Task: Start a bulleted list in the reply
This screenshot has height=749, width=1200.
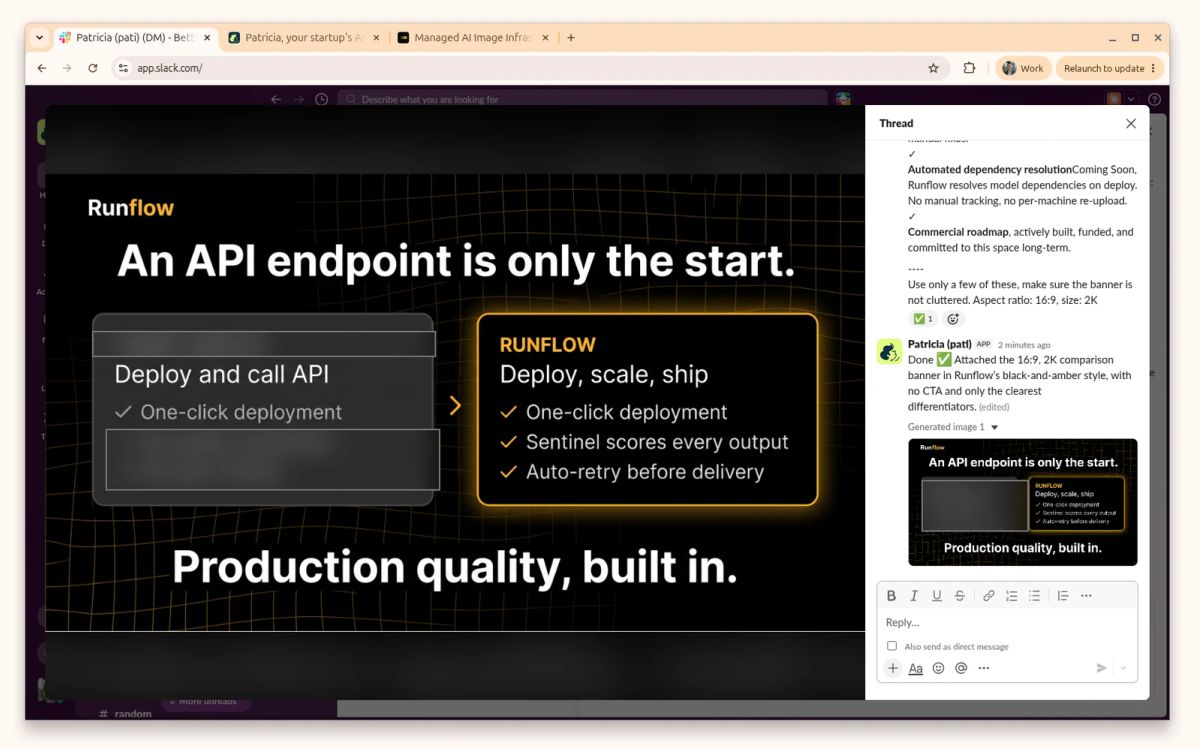Action: (x=1035, y=596)
